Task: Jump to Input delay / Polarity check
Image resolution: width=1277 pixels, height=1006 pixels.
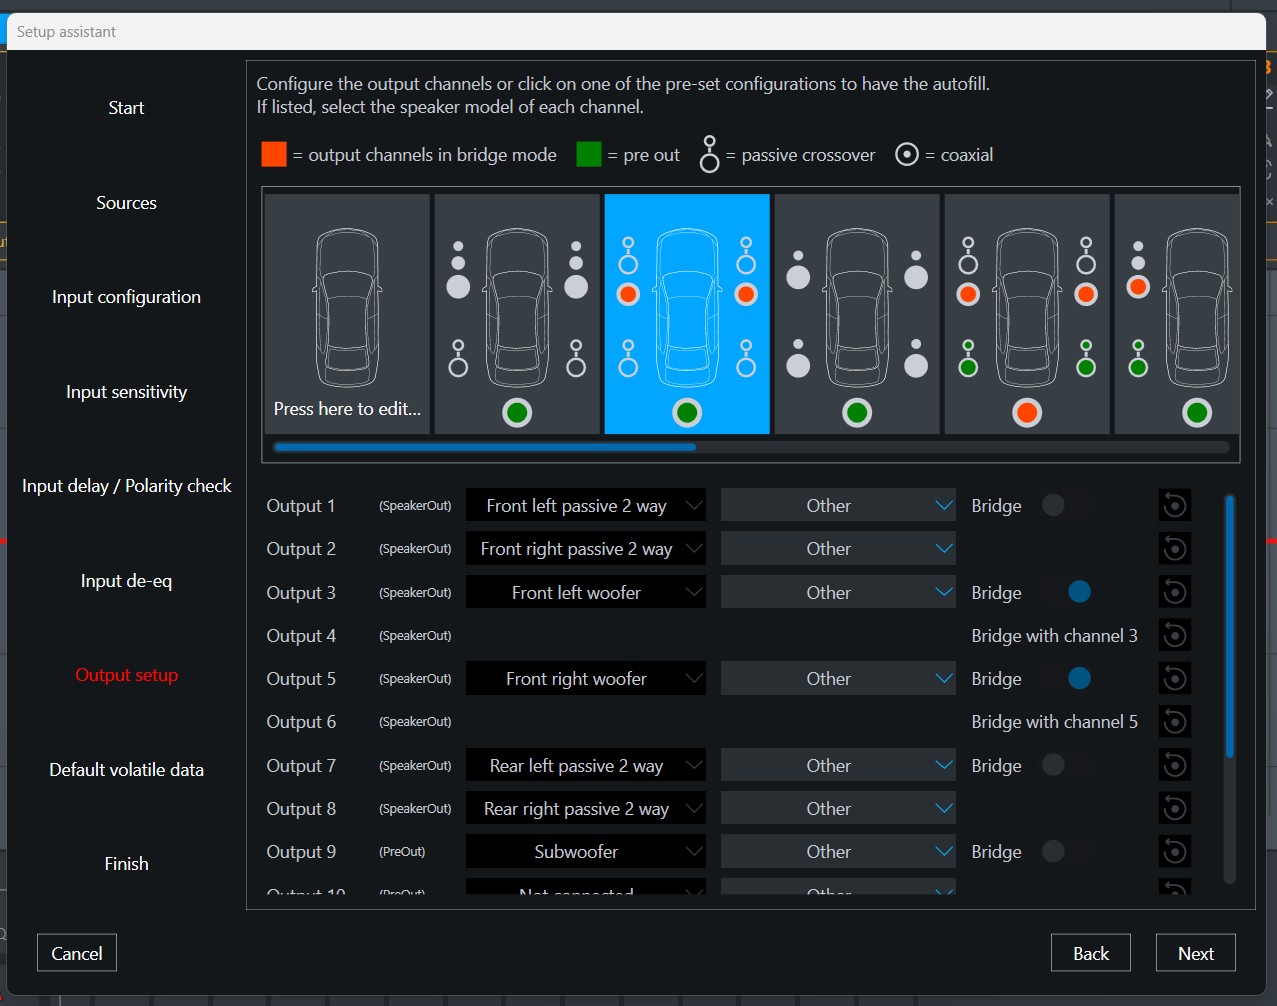Action: 126,486
